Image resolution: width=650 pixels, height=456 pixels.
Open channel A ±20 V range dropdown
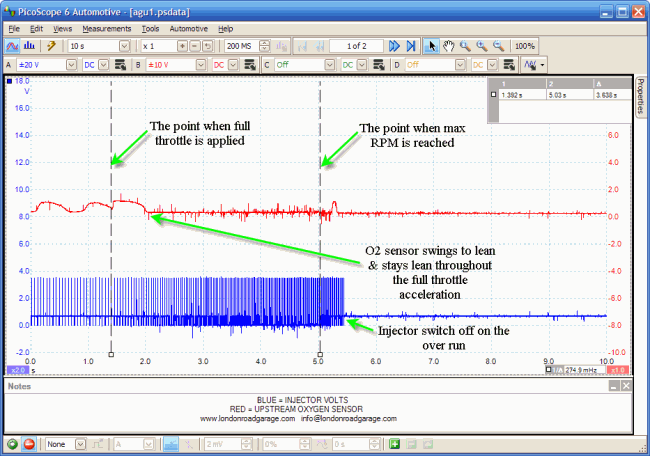[x=70, y=64]
